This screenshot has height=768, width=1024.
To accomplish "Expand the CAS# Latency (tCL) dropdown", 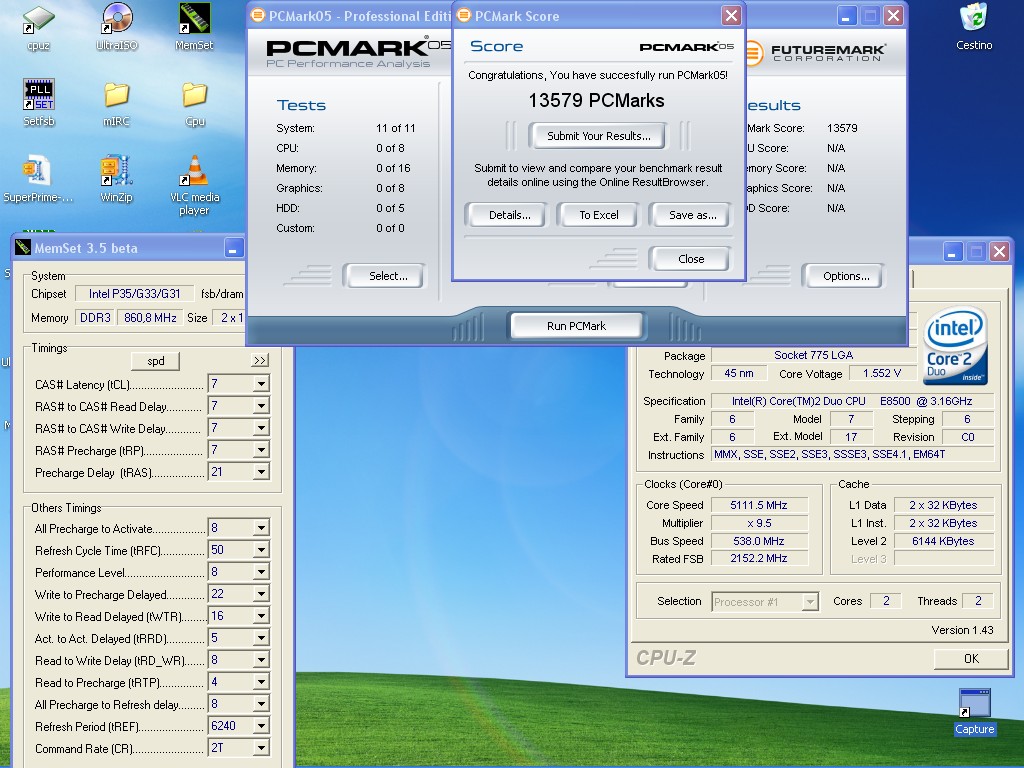I will pyautogui.click(x=261, y=384).
